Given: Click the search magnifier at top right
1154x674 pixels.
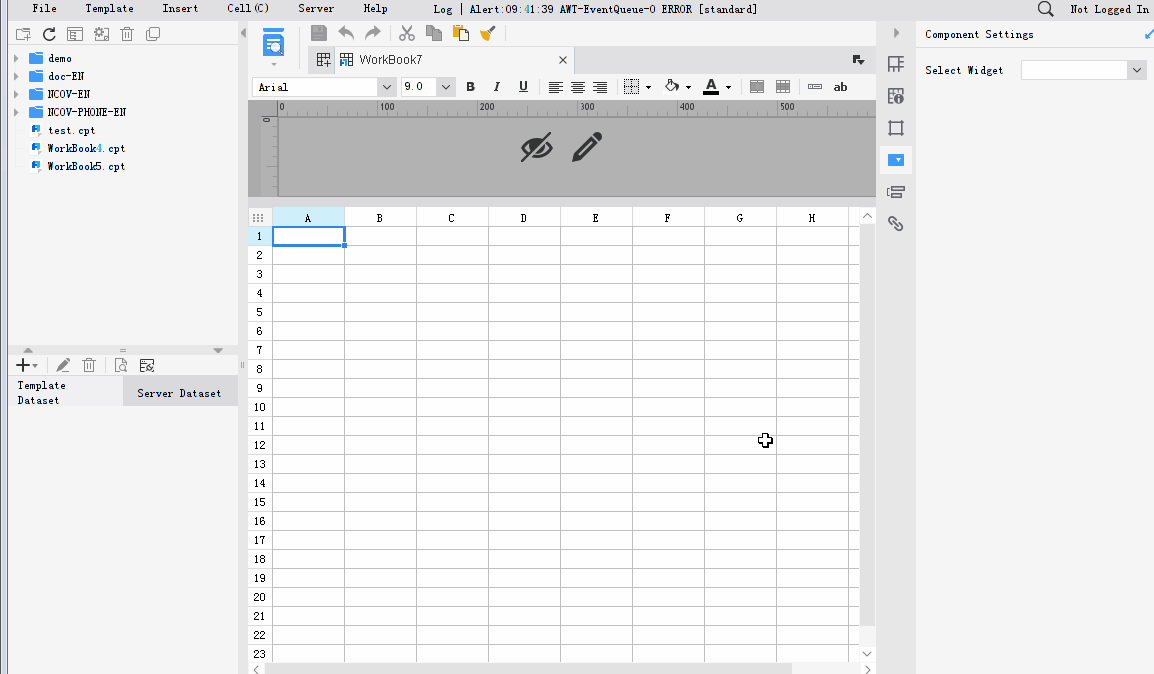Looking at the screenshot, I should (1045, 9).
